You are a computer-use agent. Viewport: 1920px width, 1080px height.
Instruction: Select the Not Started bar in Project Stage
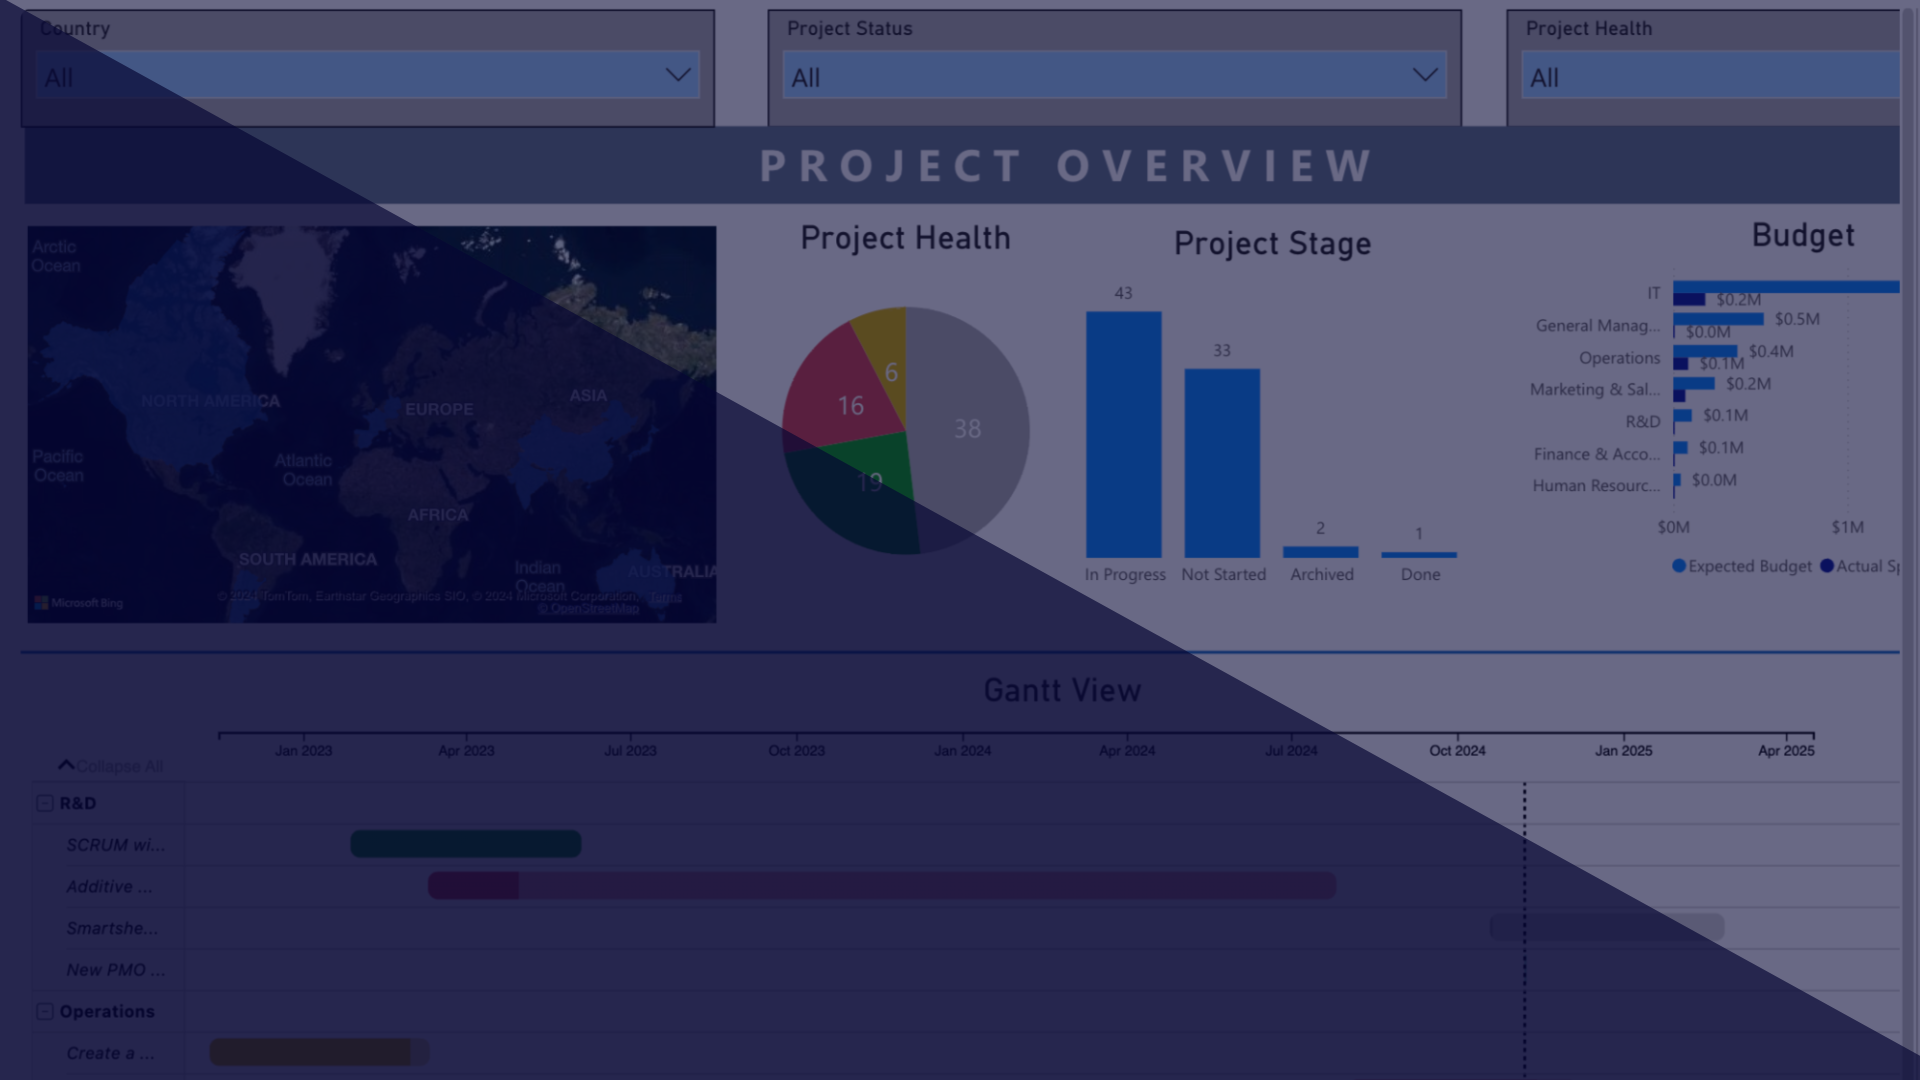click(x=1222, y=465)
